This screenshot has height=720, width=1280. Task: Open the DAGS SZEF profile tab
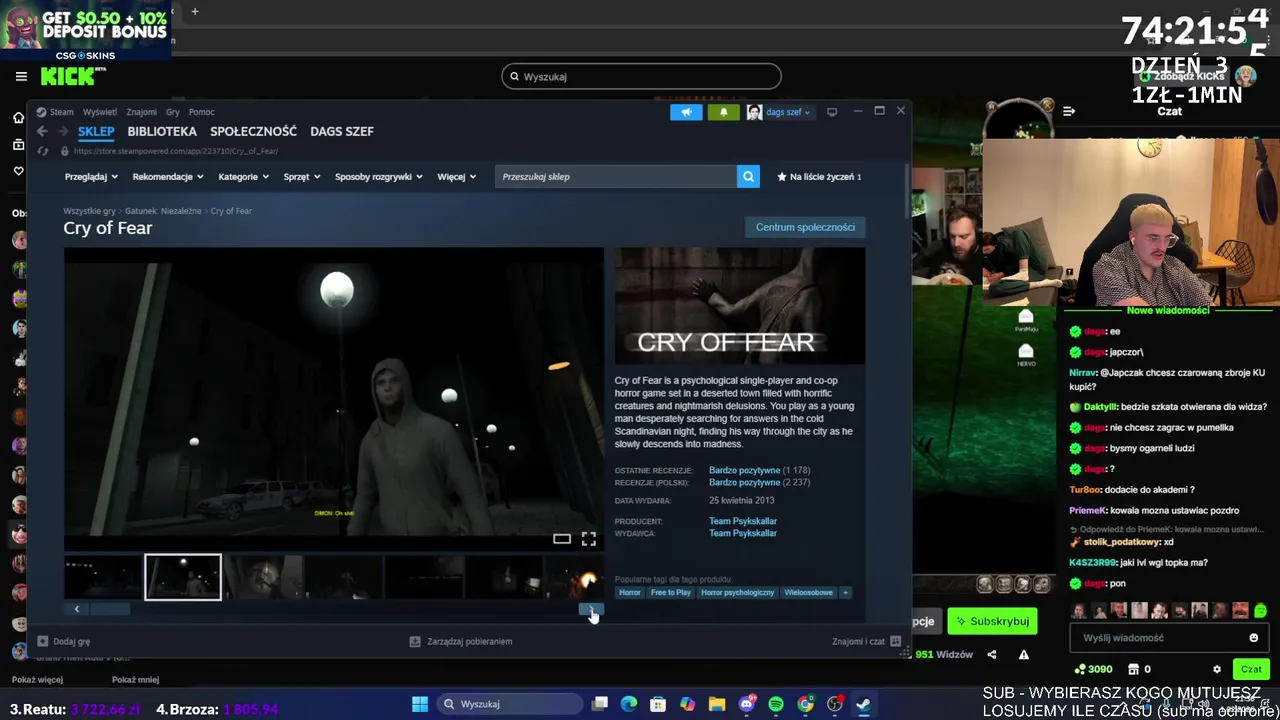click(342, 131)
